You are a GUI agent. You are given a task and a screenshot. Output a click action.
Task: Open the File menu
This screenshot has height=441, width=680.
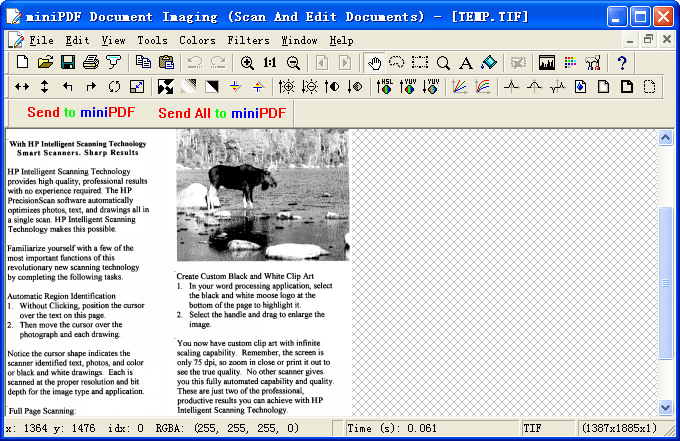42,40
